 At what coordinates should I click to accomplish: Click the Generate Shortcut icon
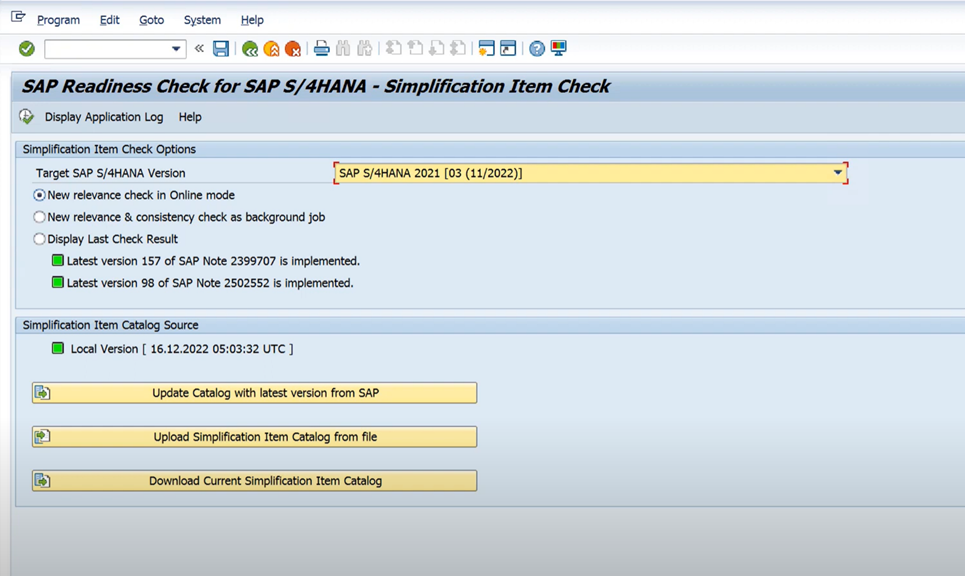508,48
